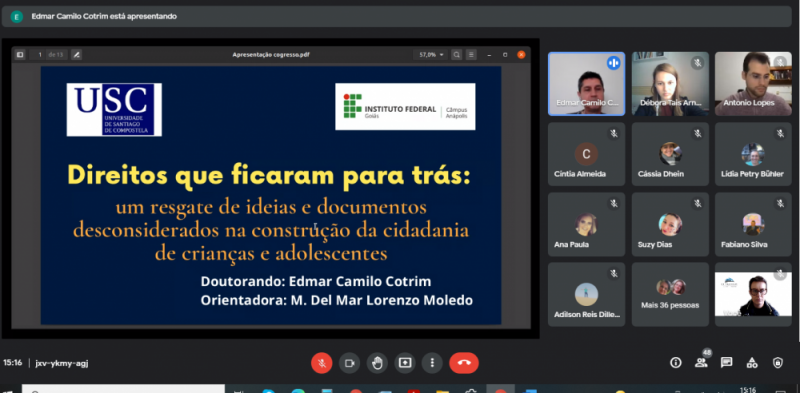Select Adilson Reis participant tile
Image resolution: width=800 pixels, height=393 pixels.
tap(586, 294)
